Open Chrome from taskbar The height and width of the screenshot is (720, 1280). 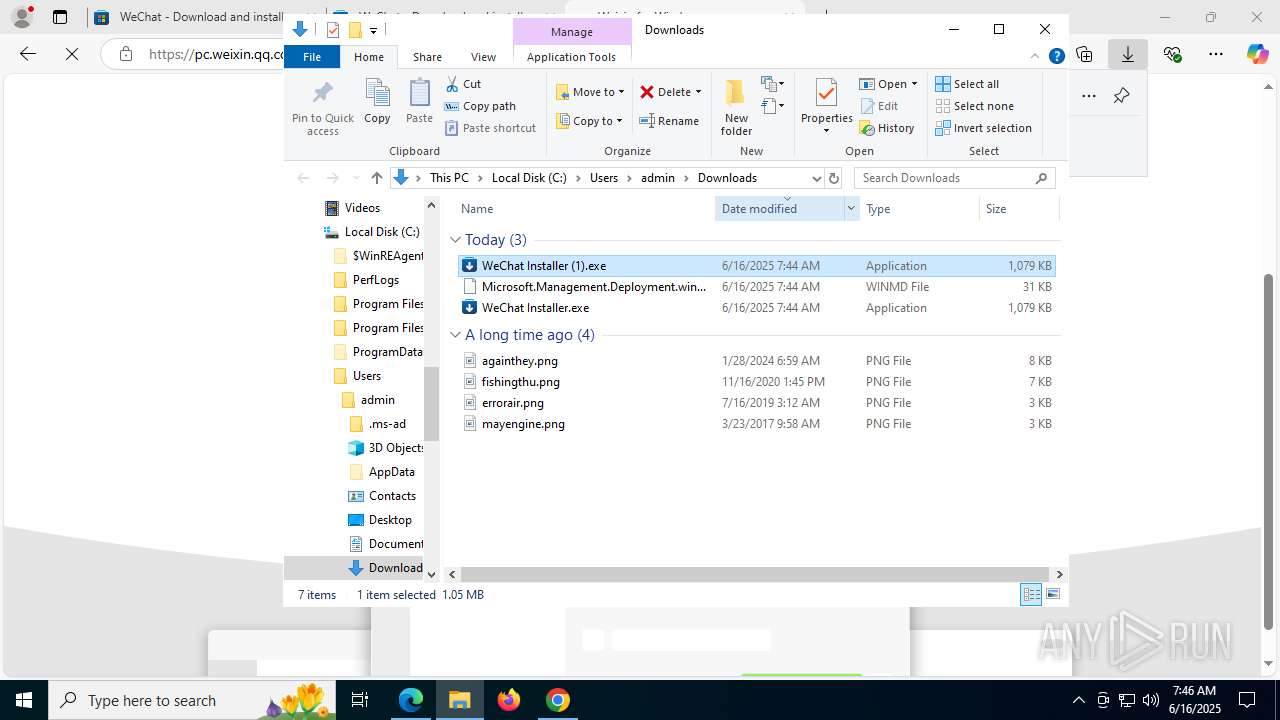click(x=558, y=700)
